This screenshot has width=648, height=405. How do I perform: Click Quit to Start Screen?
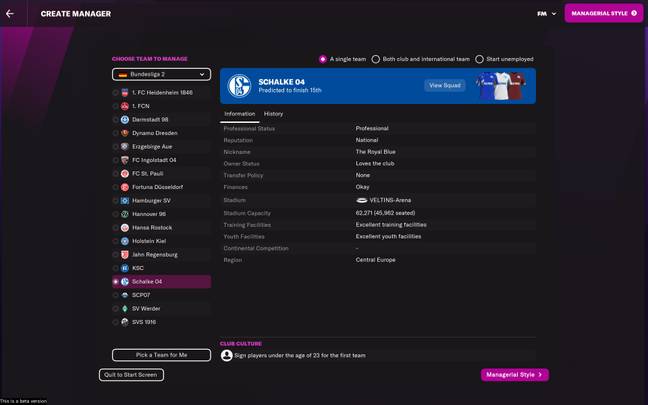[x=131, y=375]
